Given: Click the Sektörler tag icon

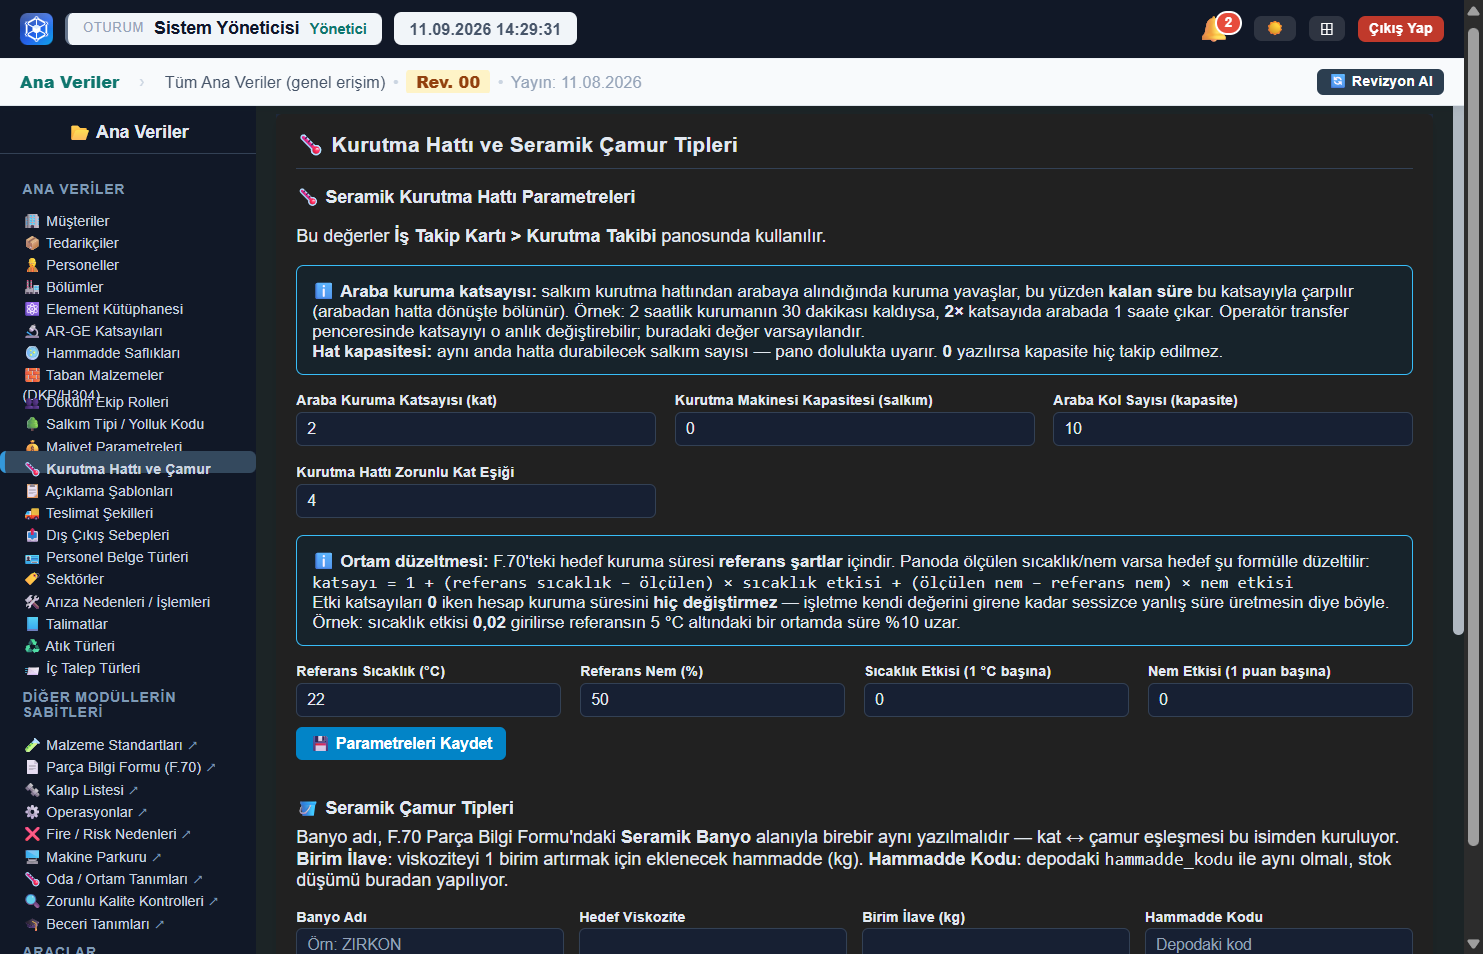Looking at the screenshot, I should point(32,579).
